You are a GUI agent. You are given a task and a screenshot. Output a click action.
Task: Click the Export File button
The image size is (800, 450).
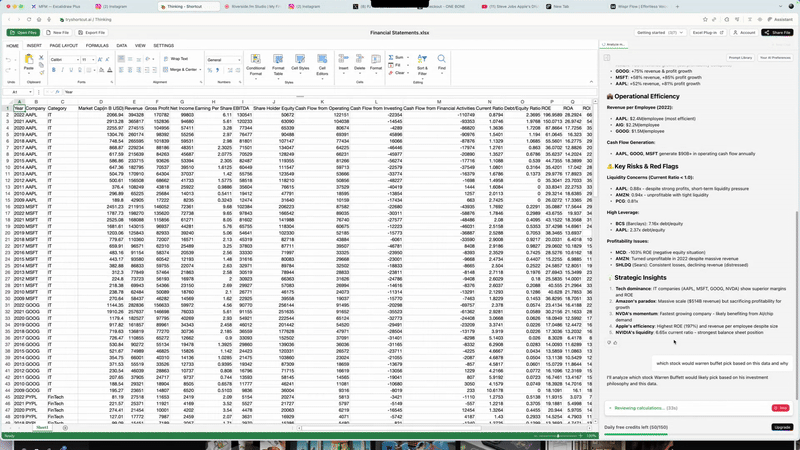[93, 32]
